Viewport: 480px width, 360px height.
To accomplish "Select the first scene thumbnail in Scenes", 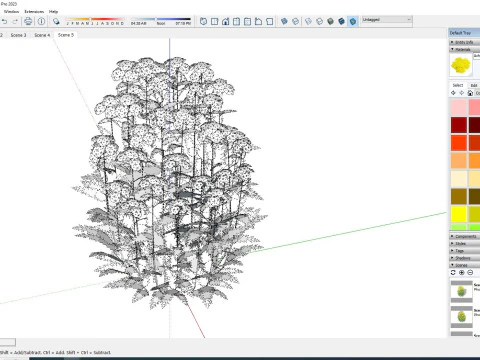I will tap(461, 291).
